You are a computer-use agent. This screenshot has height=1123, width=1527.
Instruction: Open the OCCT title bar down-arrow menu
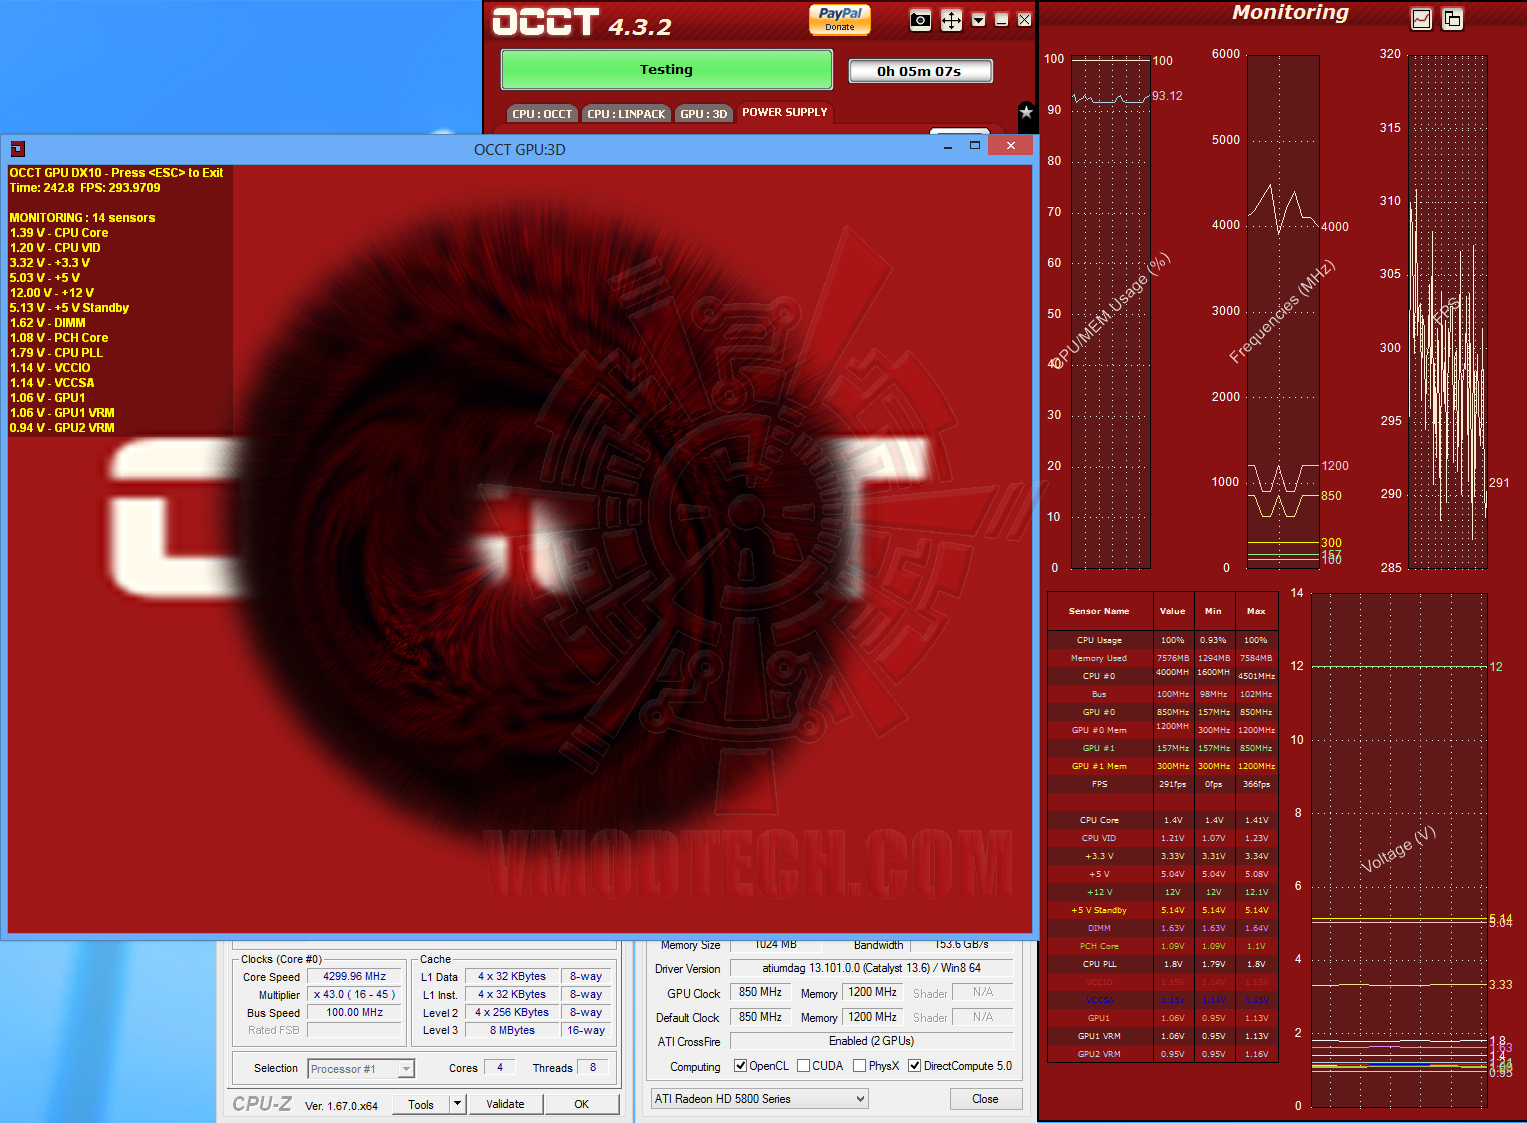(978, 20)
